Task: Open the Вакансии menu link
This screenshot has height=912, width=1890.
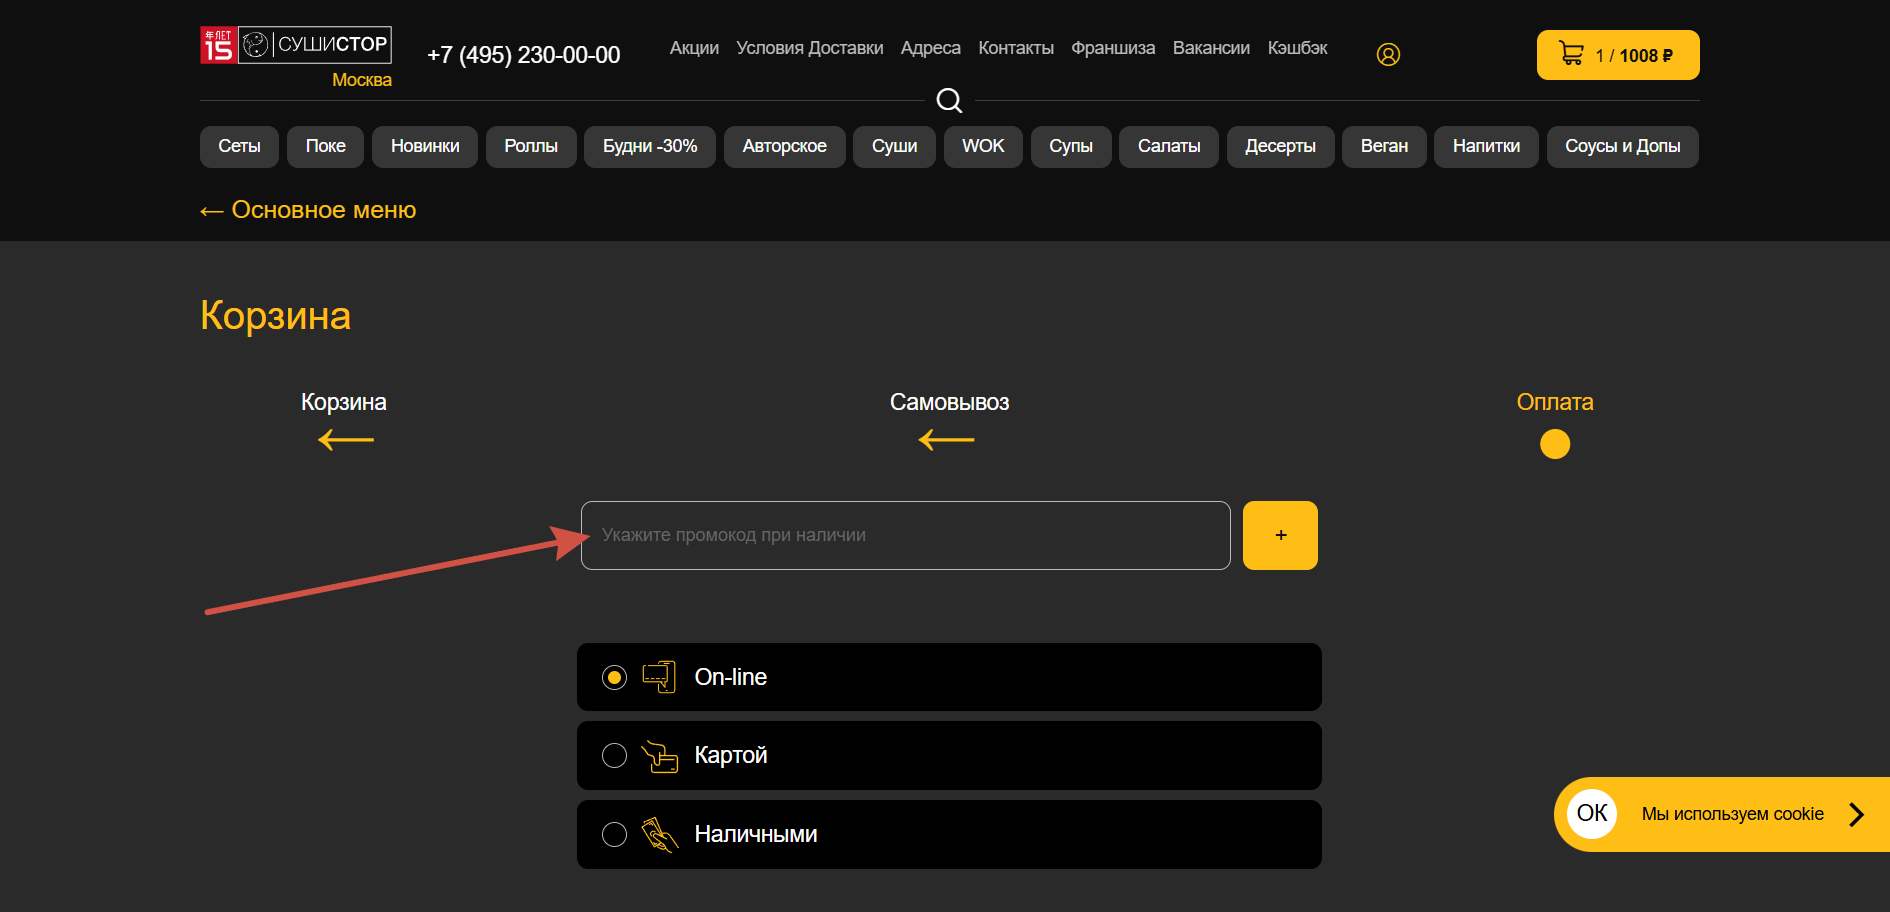Action: tap(1211, 48)
